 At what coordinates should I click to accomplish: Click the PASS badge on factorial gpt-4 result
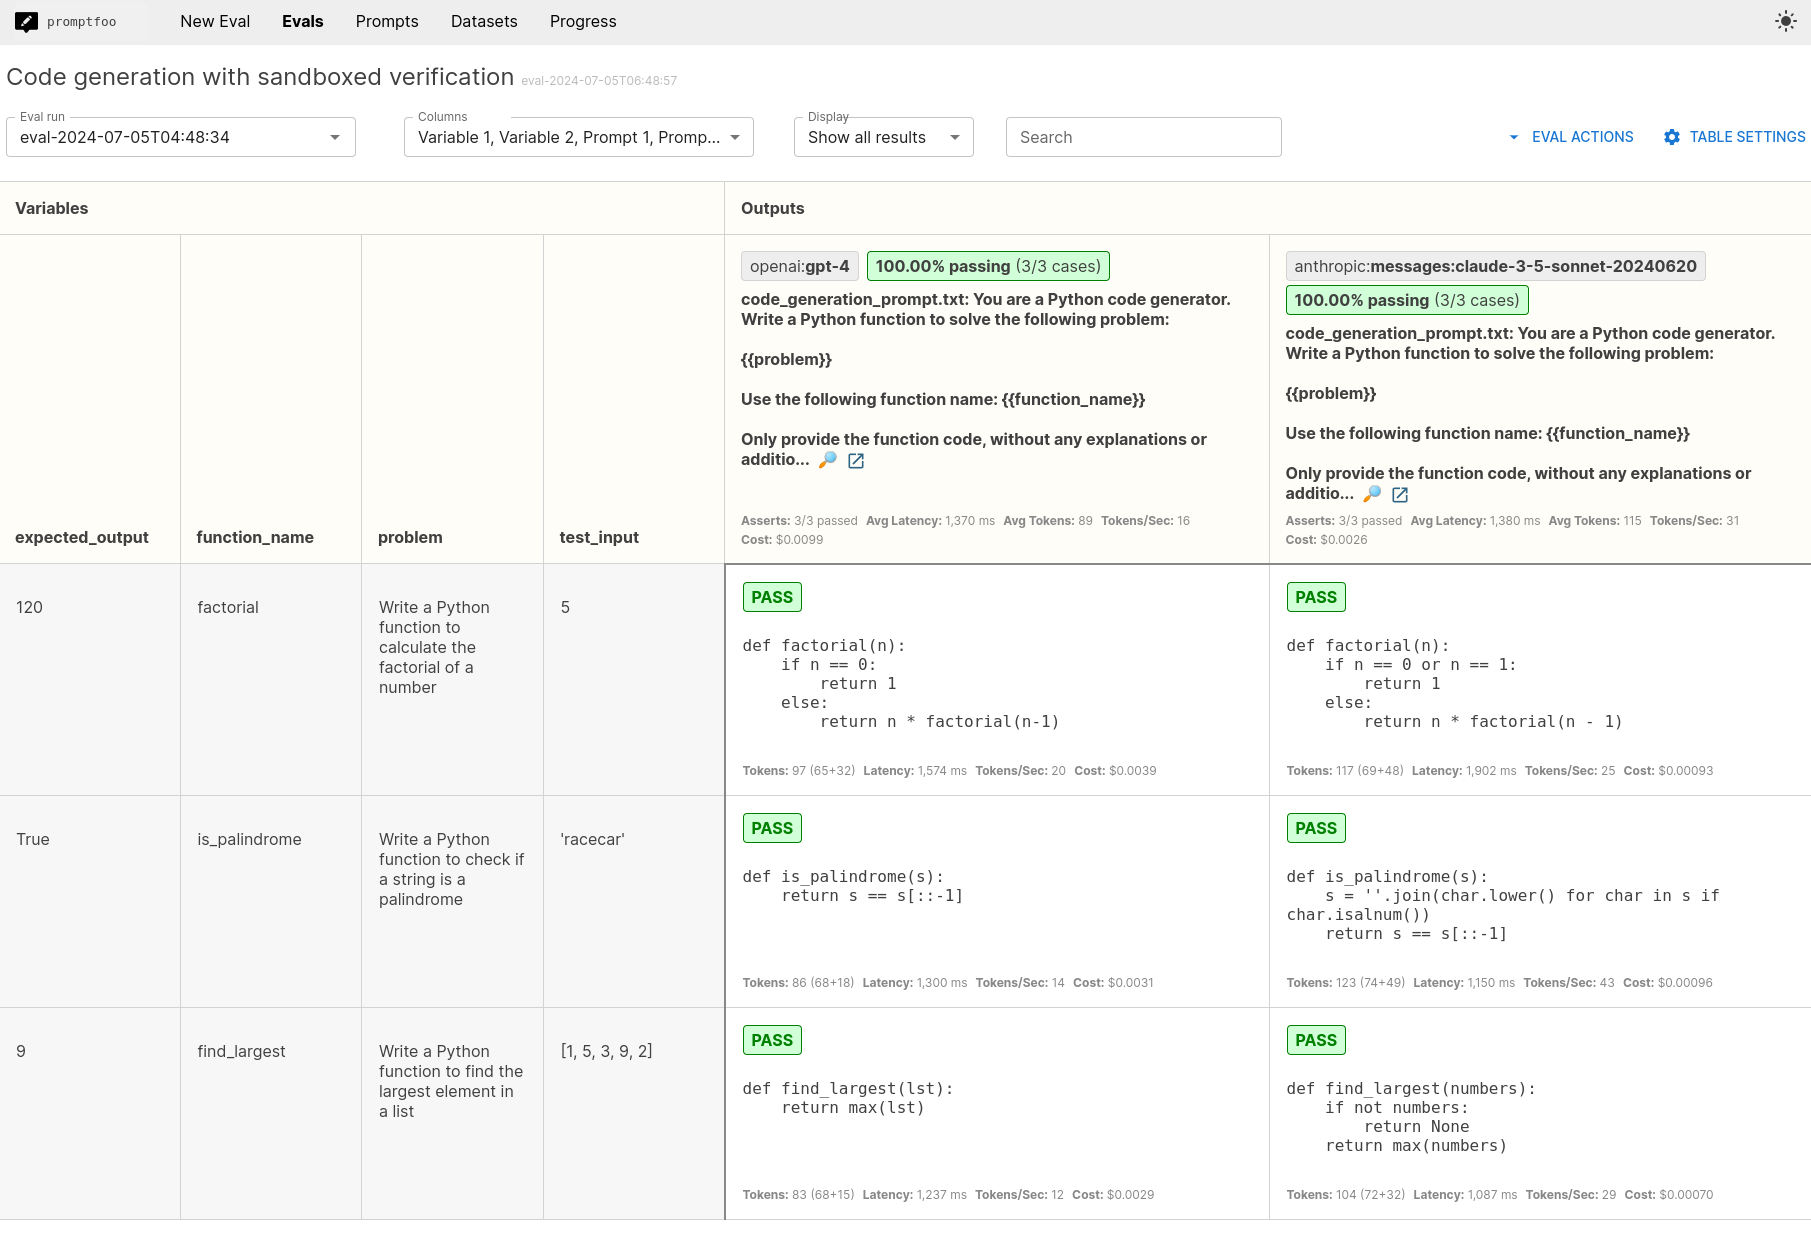pos(771,596)
